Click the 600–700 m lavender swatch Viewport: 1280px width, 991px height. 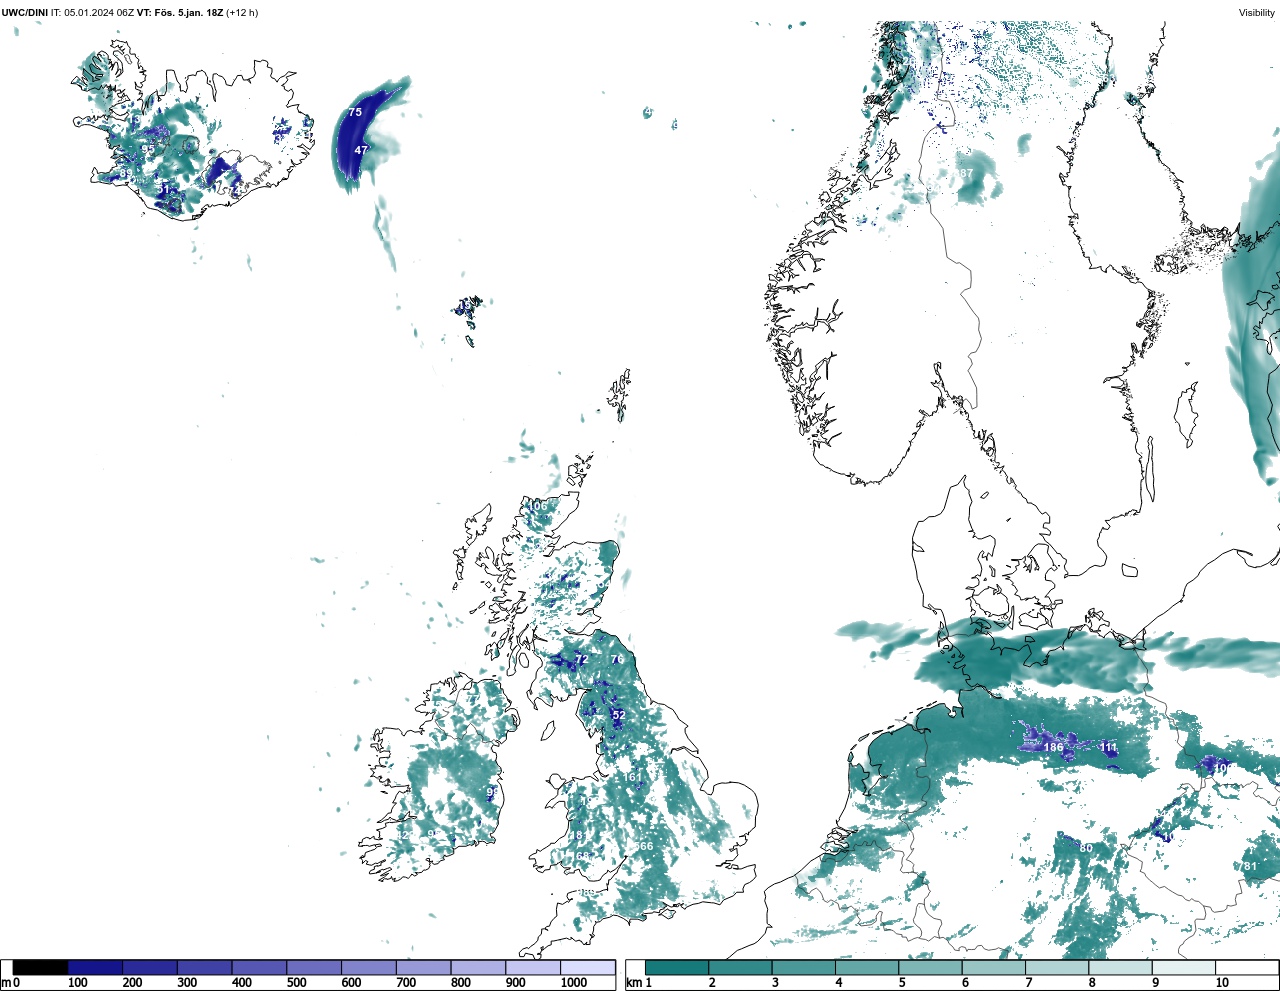[368, 968]
